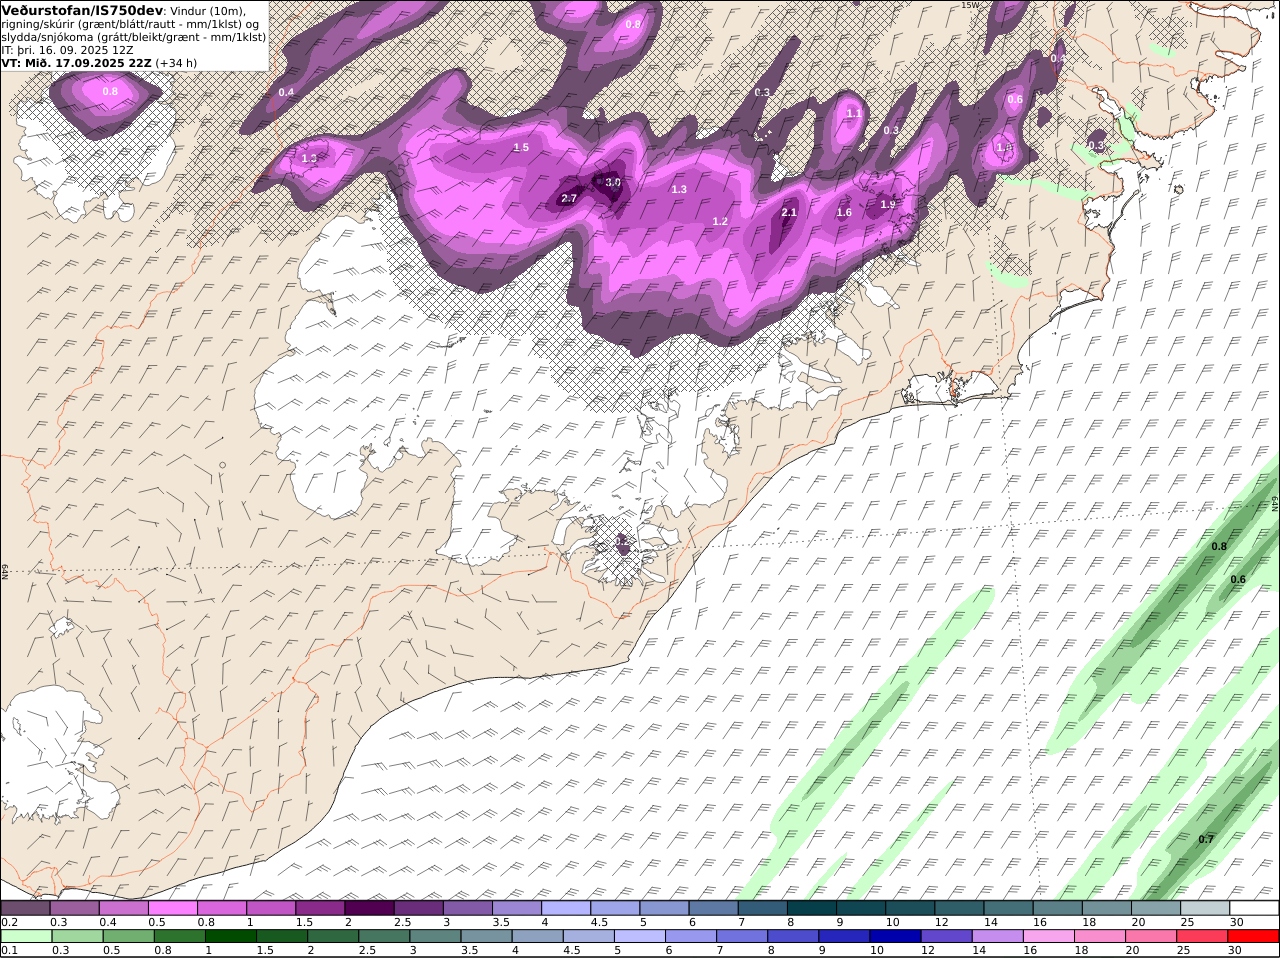This screenshot has width=1280, height=958.
Task: Select the 0.5 swatch in green rain legend
Action: [x=128, y=936]
